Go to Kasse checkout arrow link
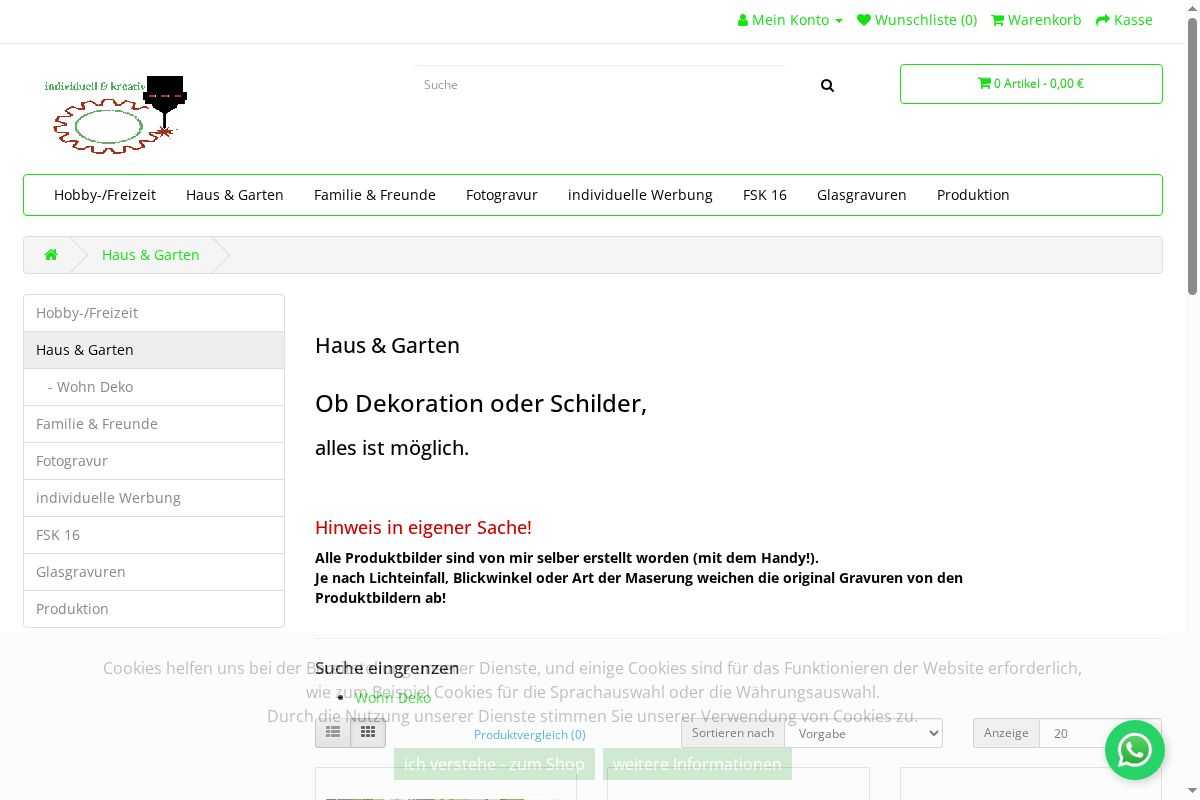Viewport: 1200px width, 800px height. (1124, 20)
